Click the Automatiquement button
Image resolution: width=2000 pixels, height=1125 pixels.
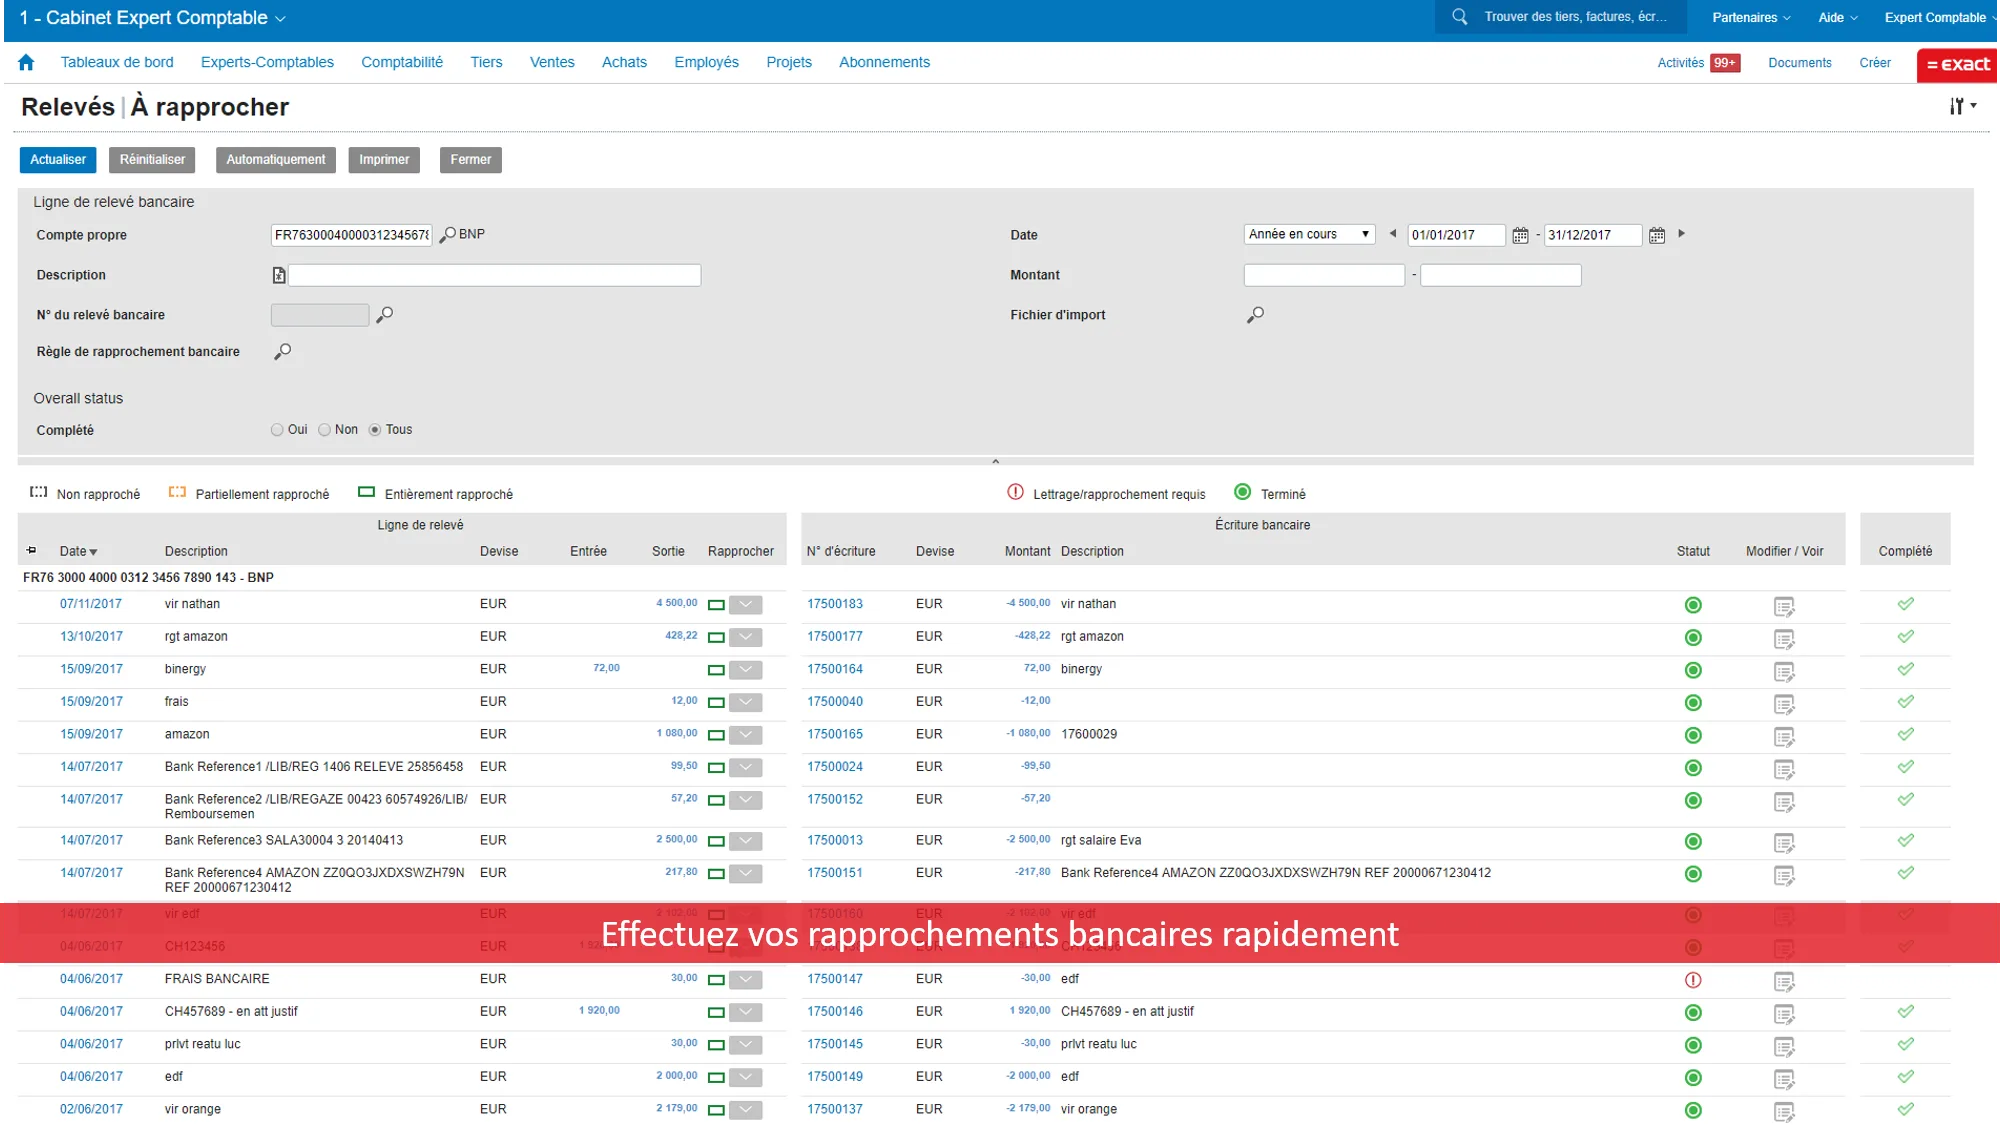(275, 160)
